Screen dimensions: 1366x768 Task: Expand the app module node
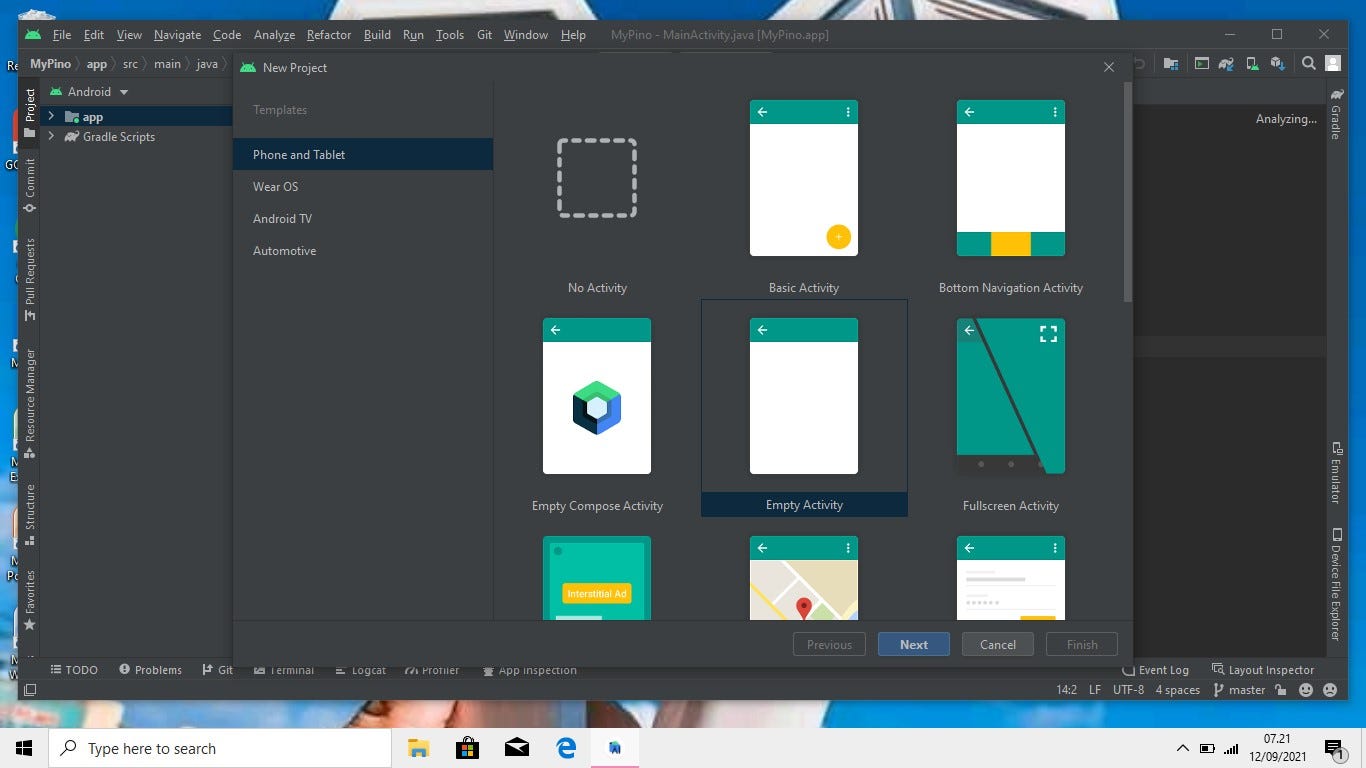coord(51,116)
